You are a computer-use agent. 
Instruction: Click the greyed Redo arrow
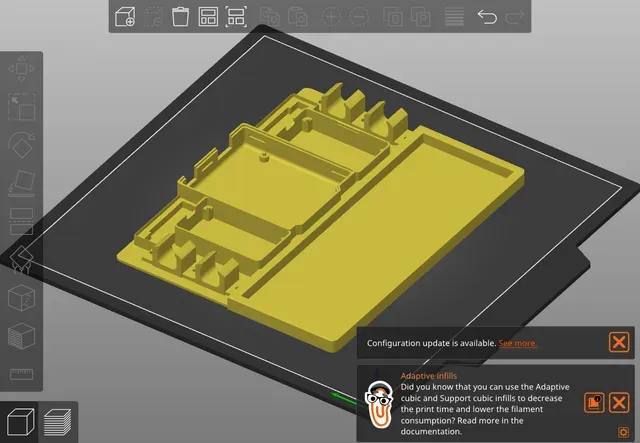(514, 17)
